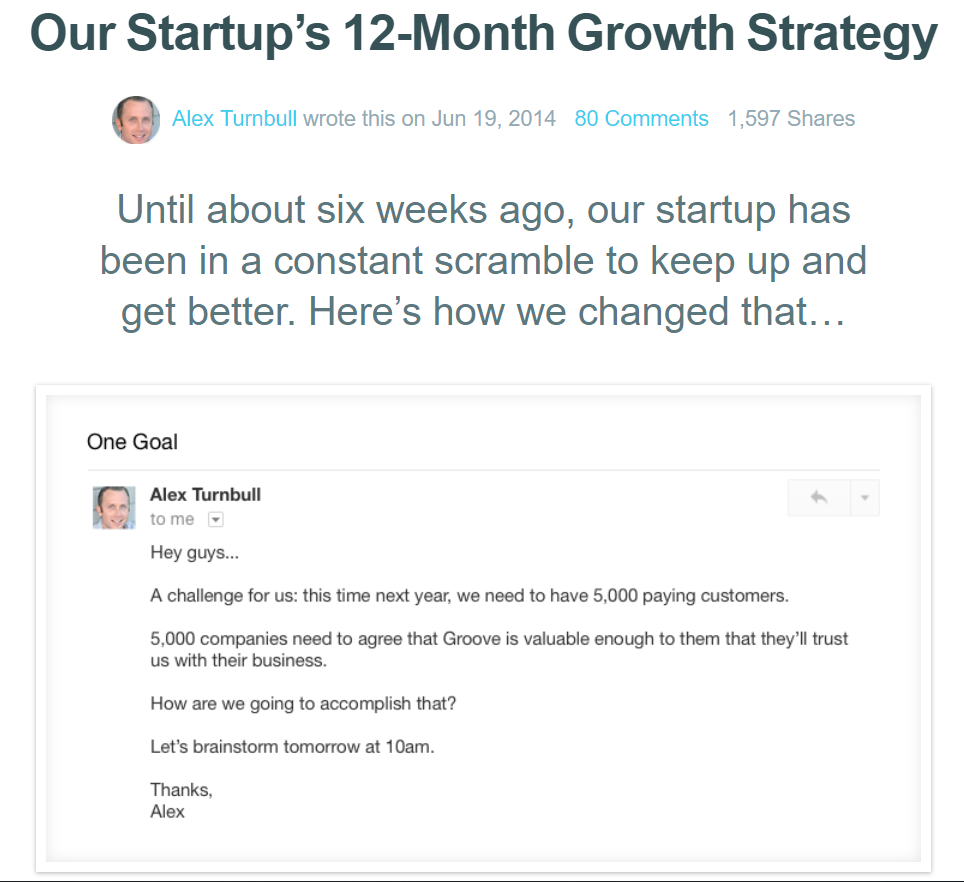Viewport: 964px width, 882px height.
Task: Click the "Hey guys..." greeting line
Action: pyautogui.click(x=195, y=552)
